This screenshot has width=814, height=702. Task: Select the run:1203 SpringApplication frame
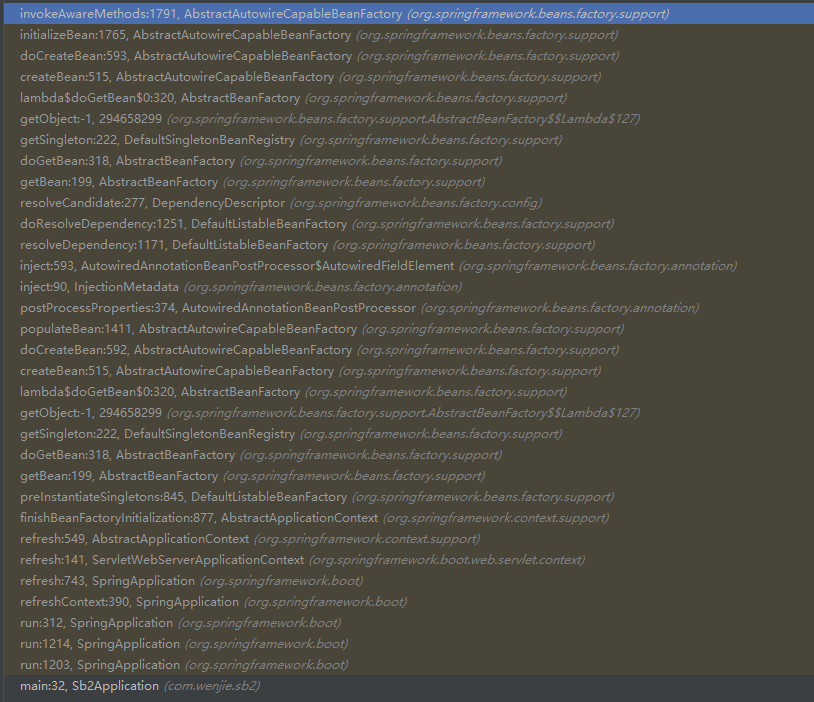tap(409, 665)
